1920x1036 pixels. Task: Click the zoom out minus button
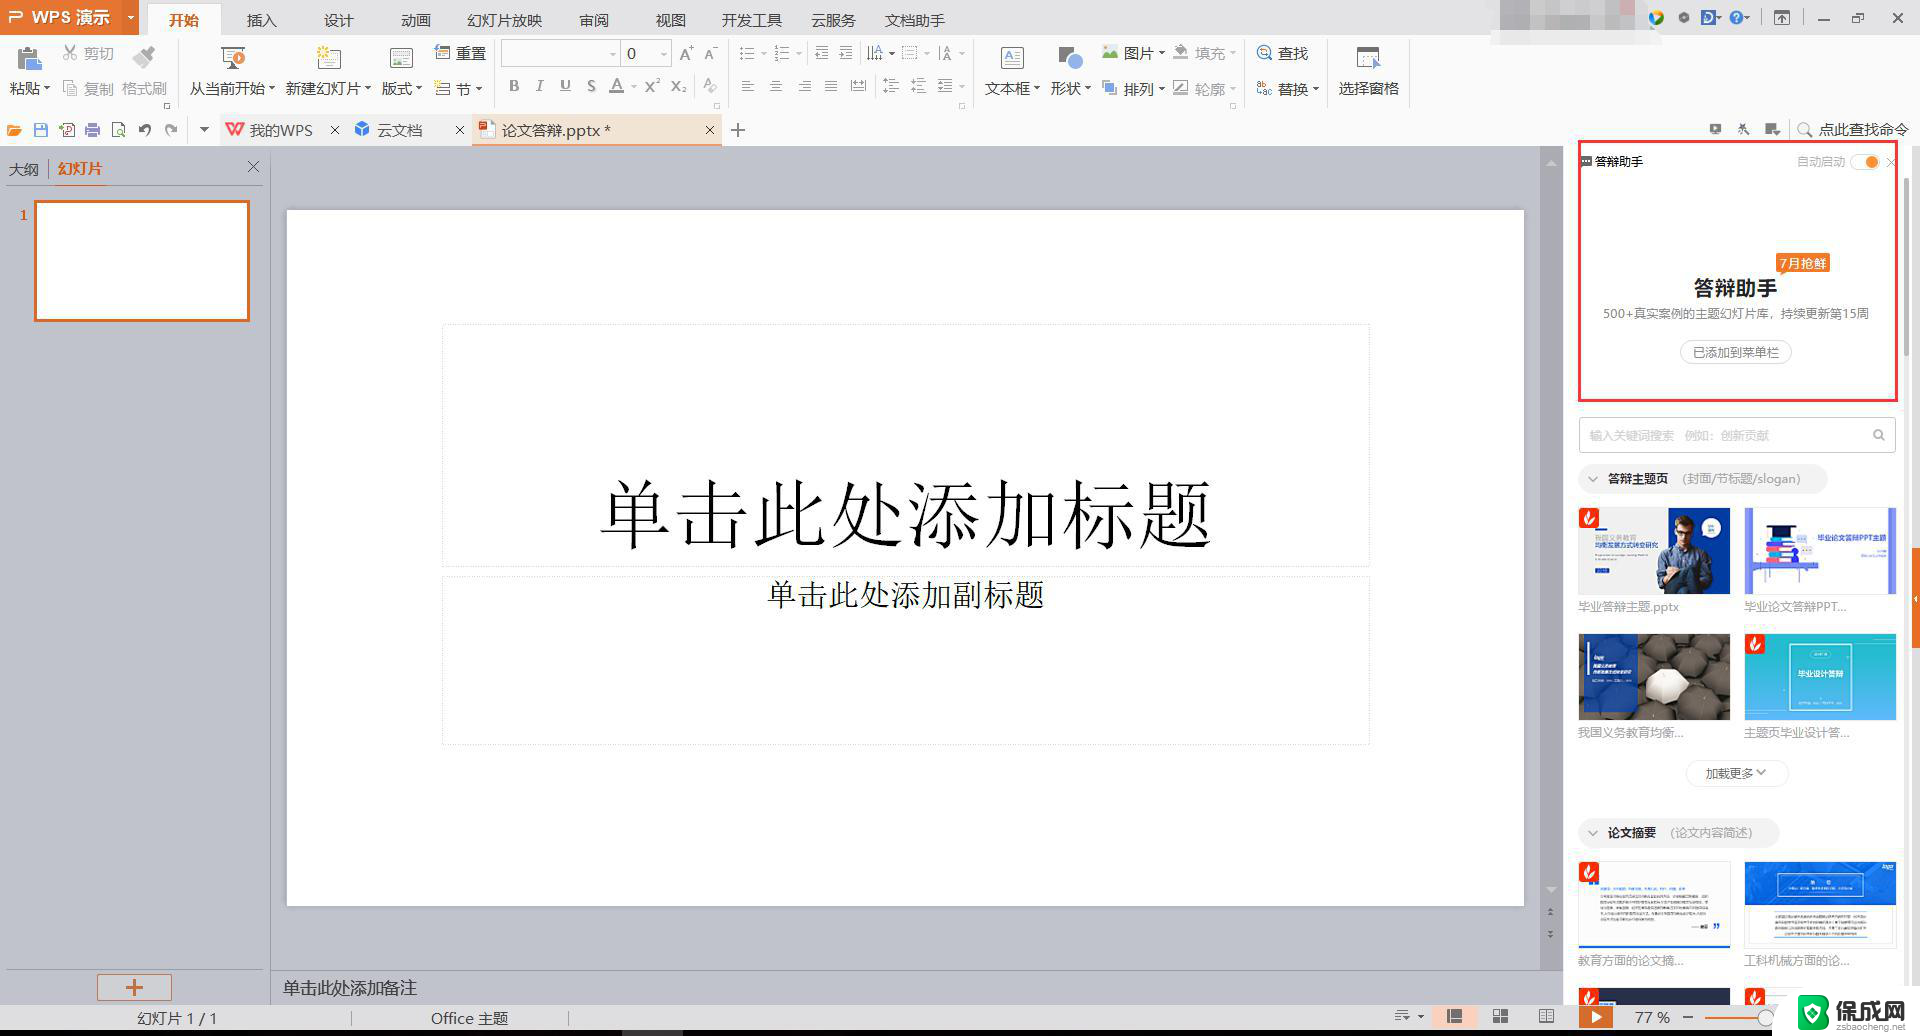(x=1688, y=1017)
